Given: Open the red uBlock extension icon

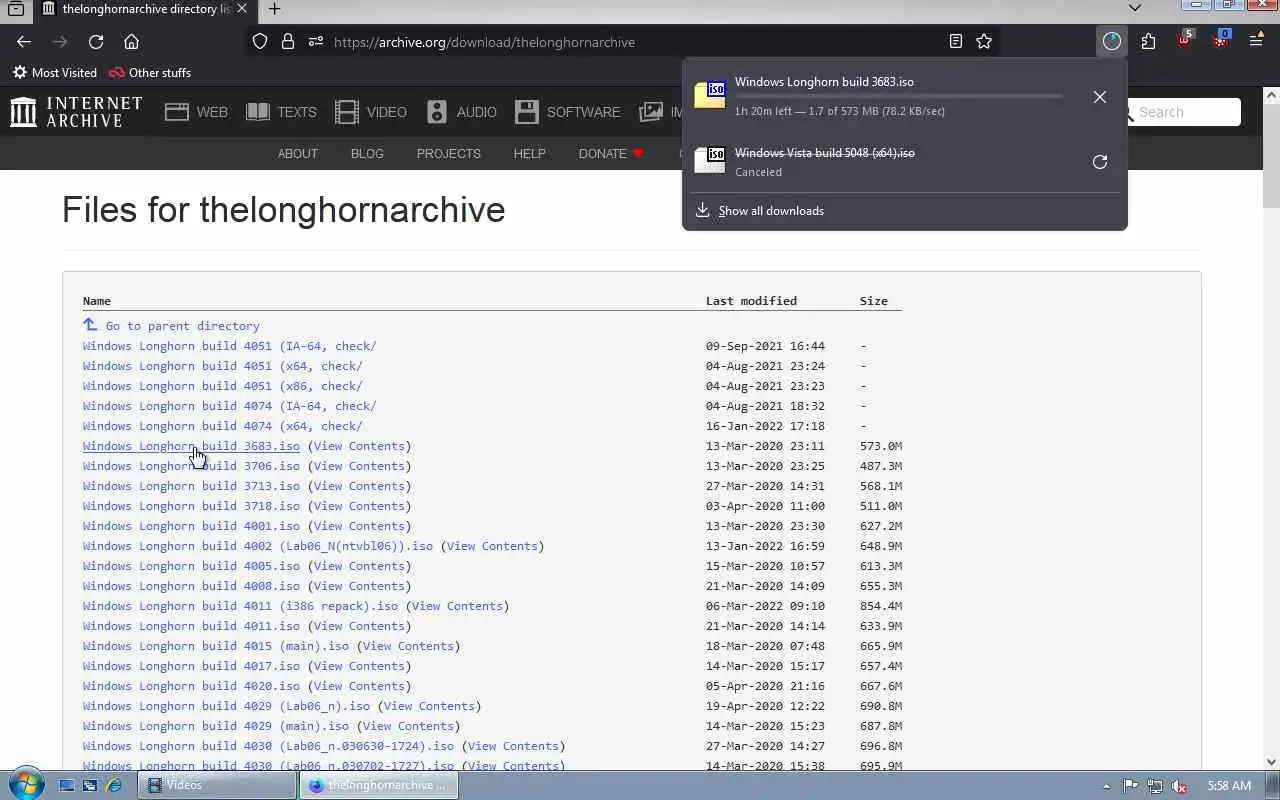Looking at the screenshot, I should pyautogui.click(x=1184, y=40).
